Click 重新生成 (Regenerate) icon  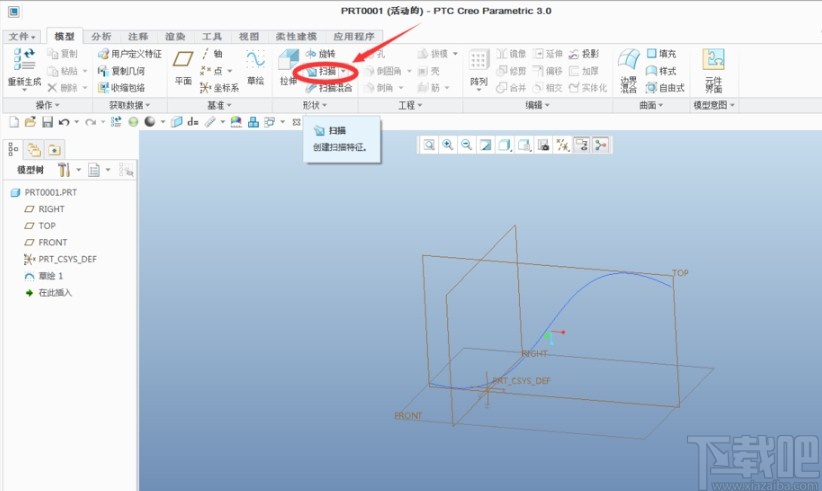[x=23, y=61]
